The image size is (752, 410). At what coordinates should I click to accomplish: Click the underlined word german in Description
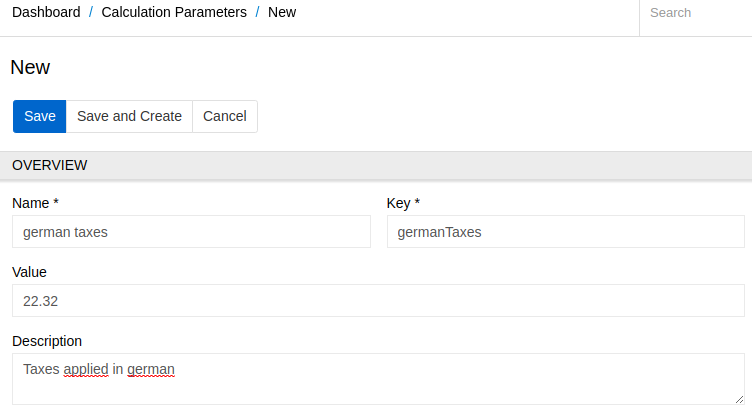pos(151,369)
